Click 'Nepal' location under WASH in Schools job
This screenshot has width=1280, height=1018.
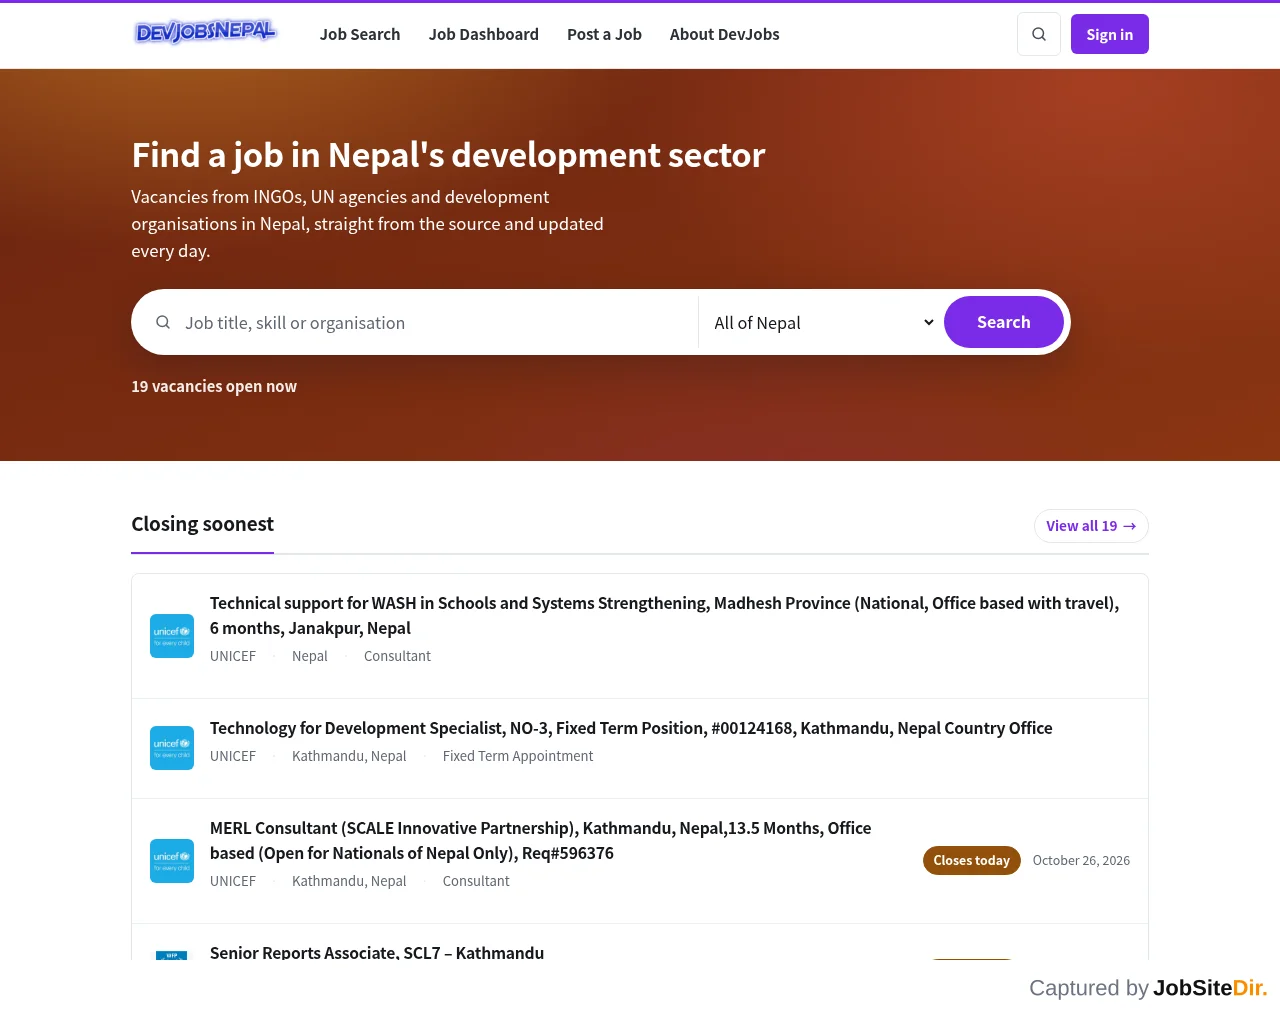click(x=310, y=656)
